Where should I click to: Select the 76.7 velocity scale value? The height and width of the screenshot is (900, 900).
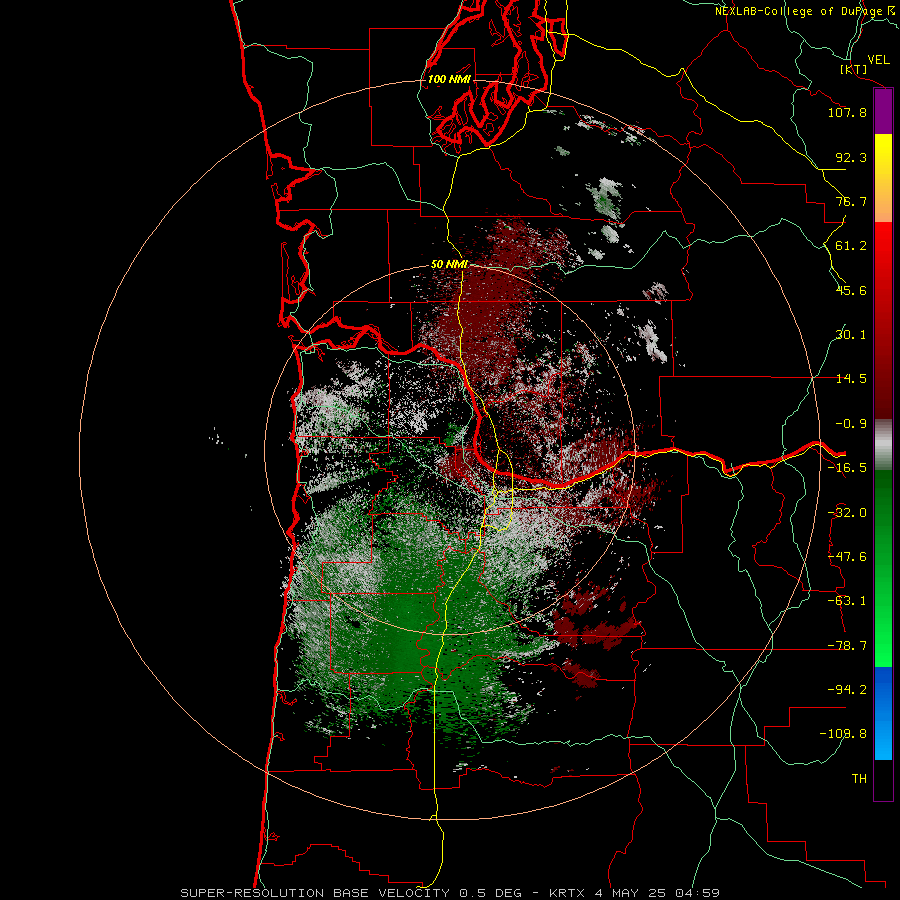(x=851, y=201)
